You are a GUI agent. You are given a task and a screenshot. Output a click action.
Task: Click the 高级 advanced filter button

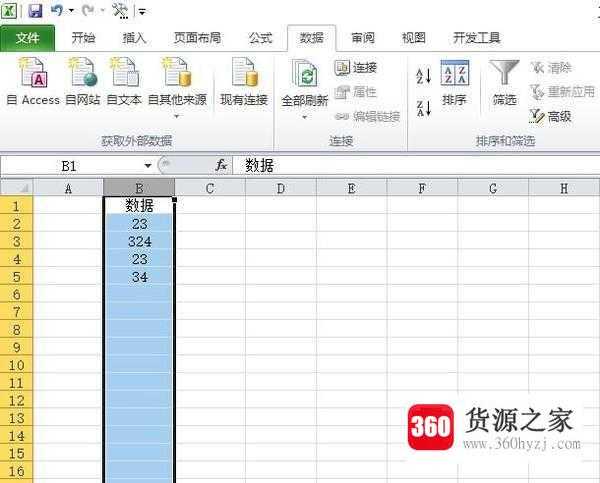click(551, 116)
